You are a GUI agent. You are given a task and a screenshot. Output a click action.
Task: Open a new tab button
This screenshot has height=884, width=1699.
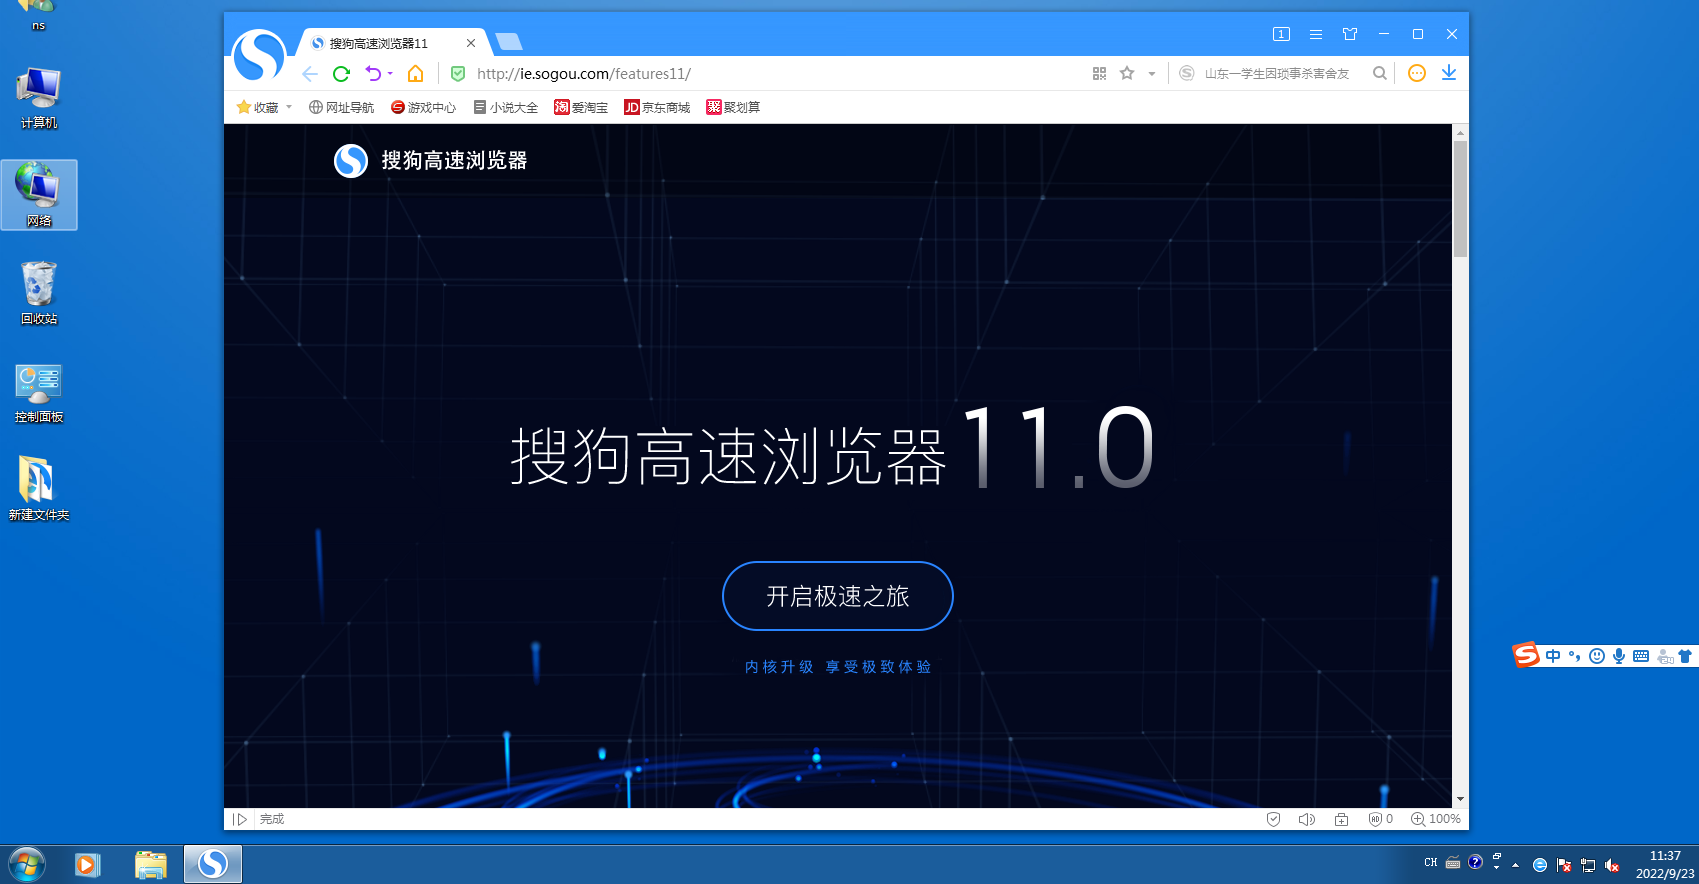[x=509, y=42]
